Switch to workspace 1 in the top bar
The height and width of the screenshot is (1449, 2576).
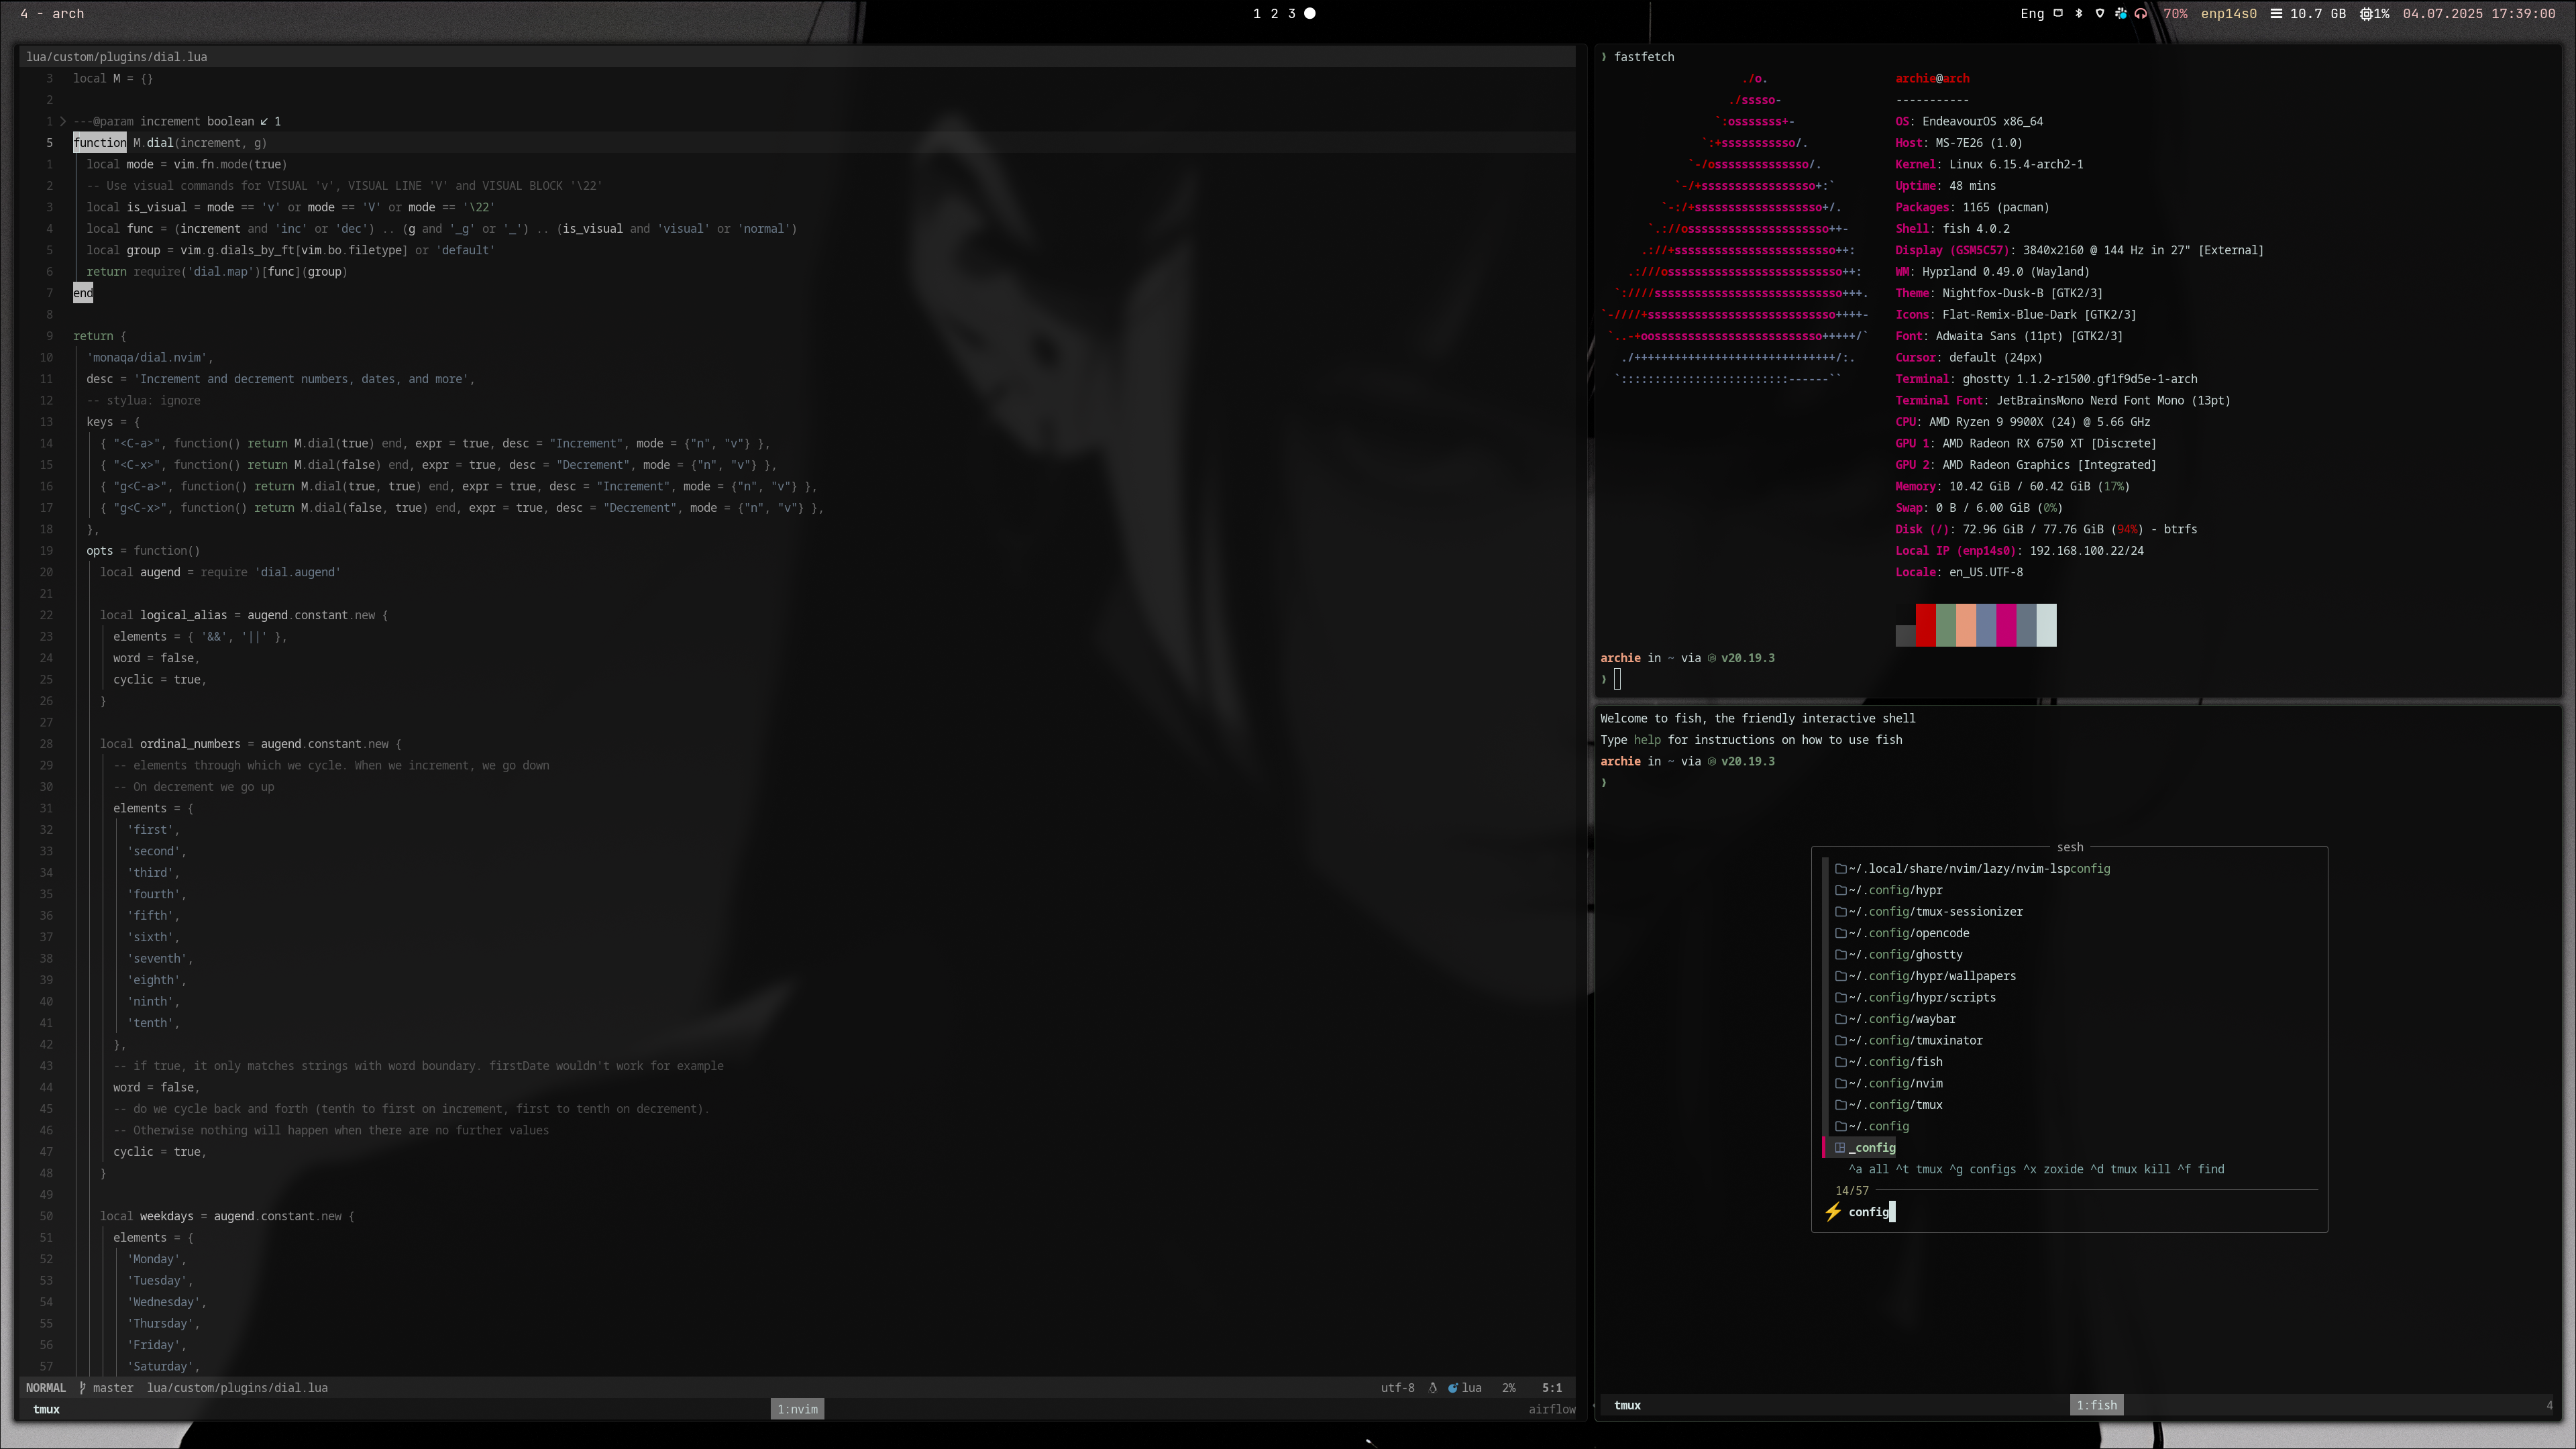click(1257, 13)
